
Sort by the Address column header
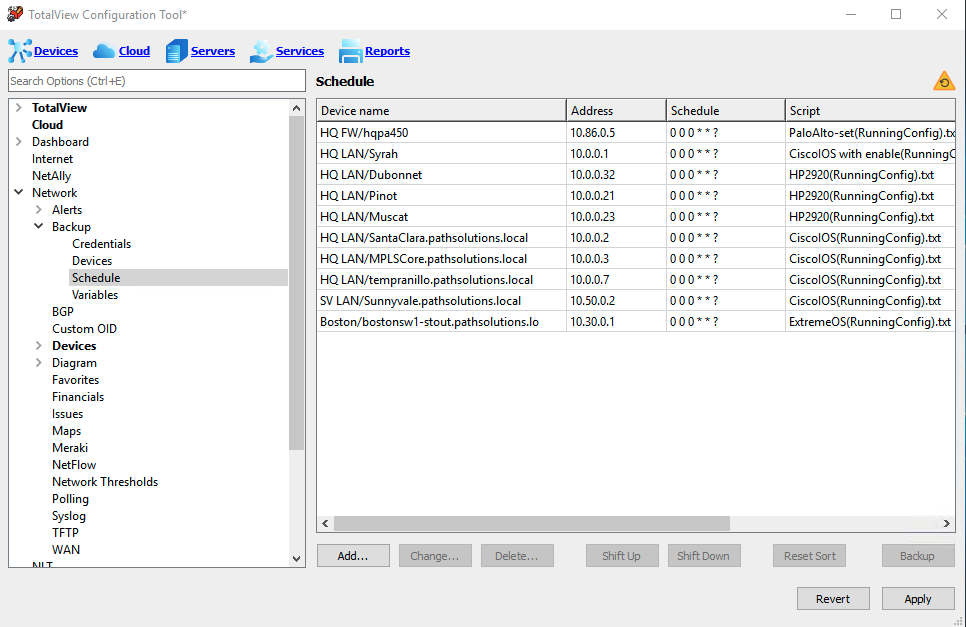pyautogui.click(x=615, y=110)
